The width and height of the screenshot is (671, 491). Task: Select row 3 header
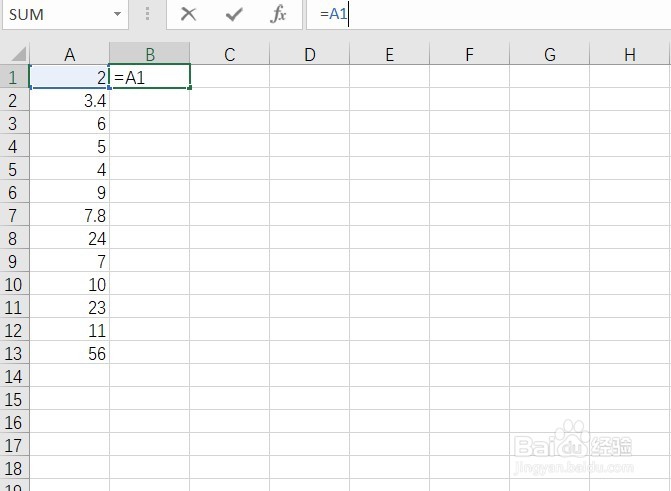14,123
